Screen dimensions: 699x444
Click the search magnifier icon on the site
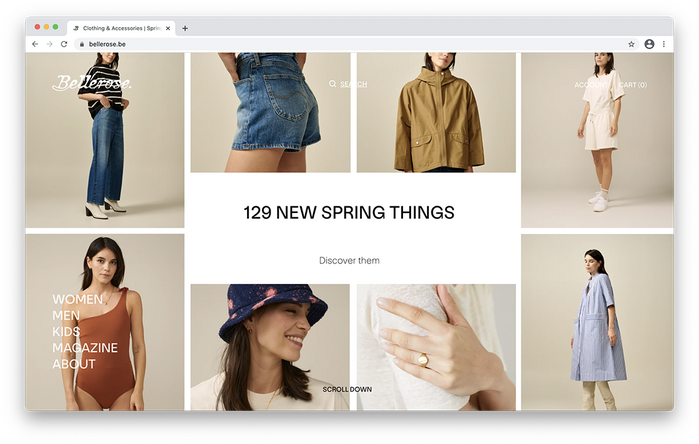coord(333,84)
